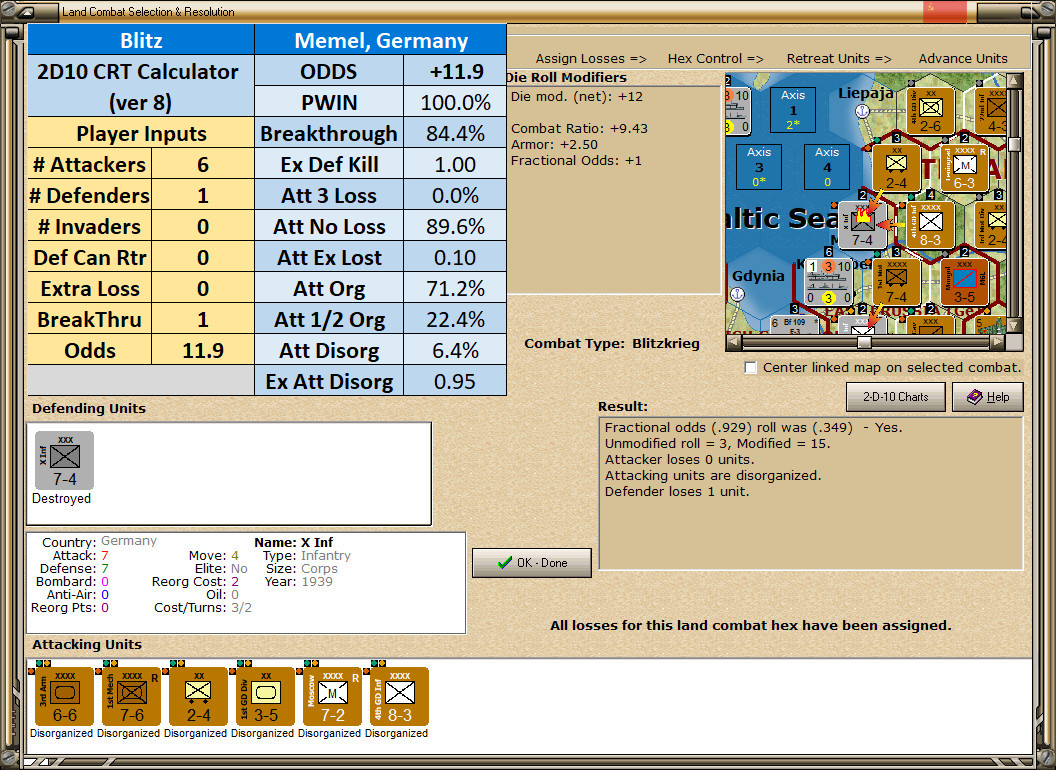Click the minimap scroll up arrow
Screen dimensions: 1056x770
pos(1014,82)
